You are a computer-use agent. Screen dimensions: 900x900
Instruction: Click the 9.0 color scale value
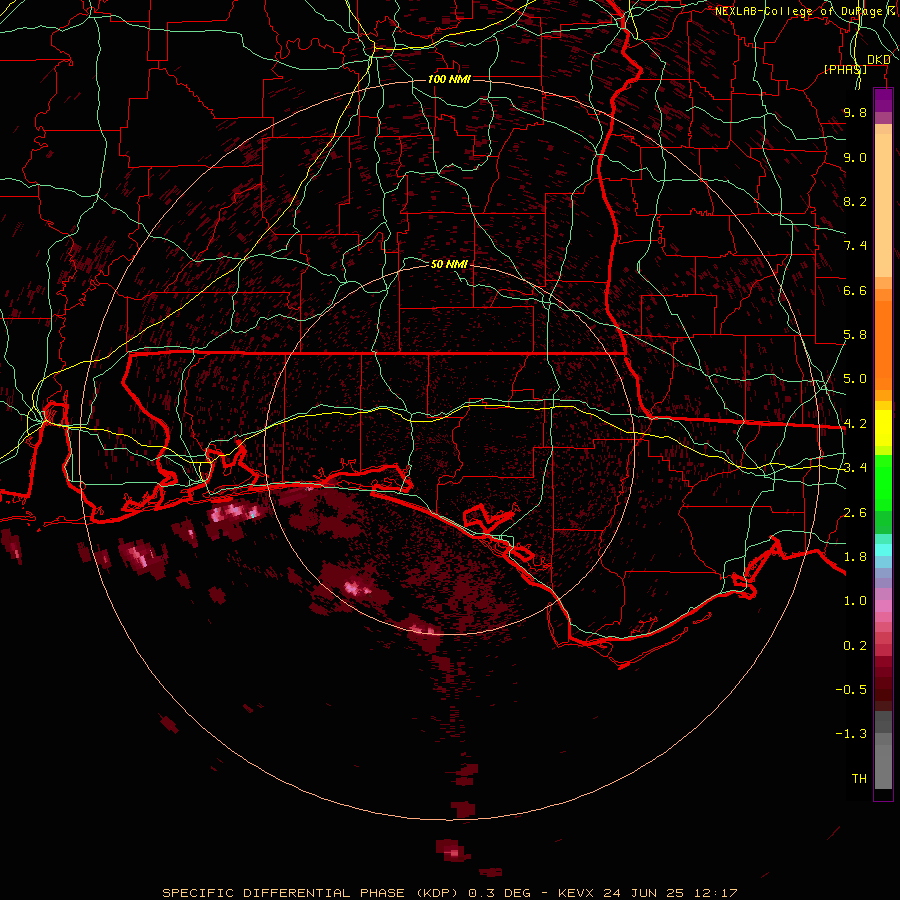pyautogui.click(x=855, y=157)
